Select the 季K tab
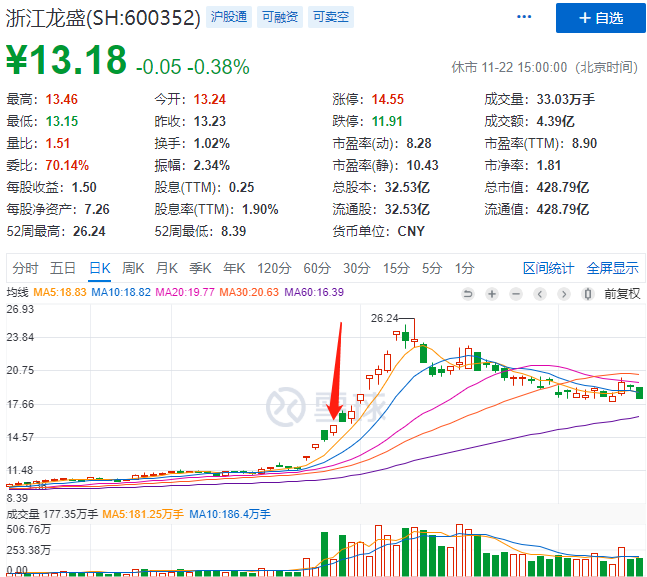 click(x=200, y=268)
